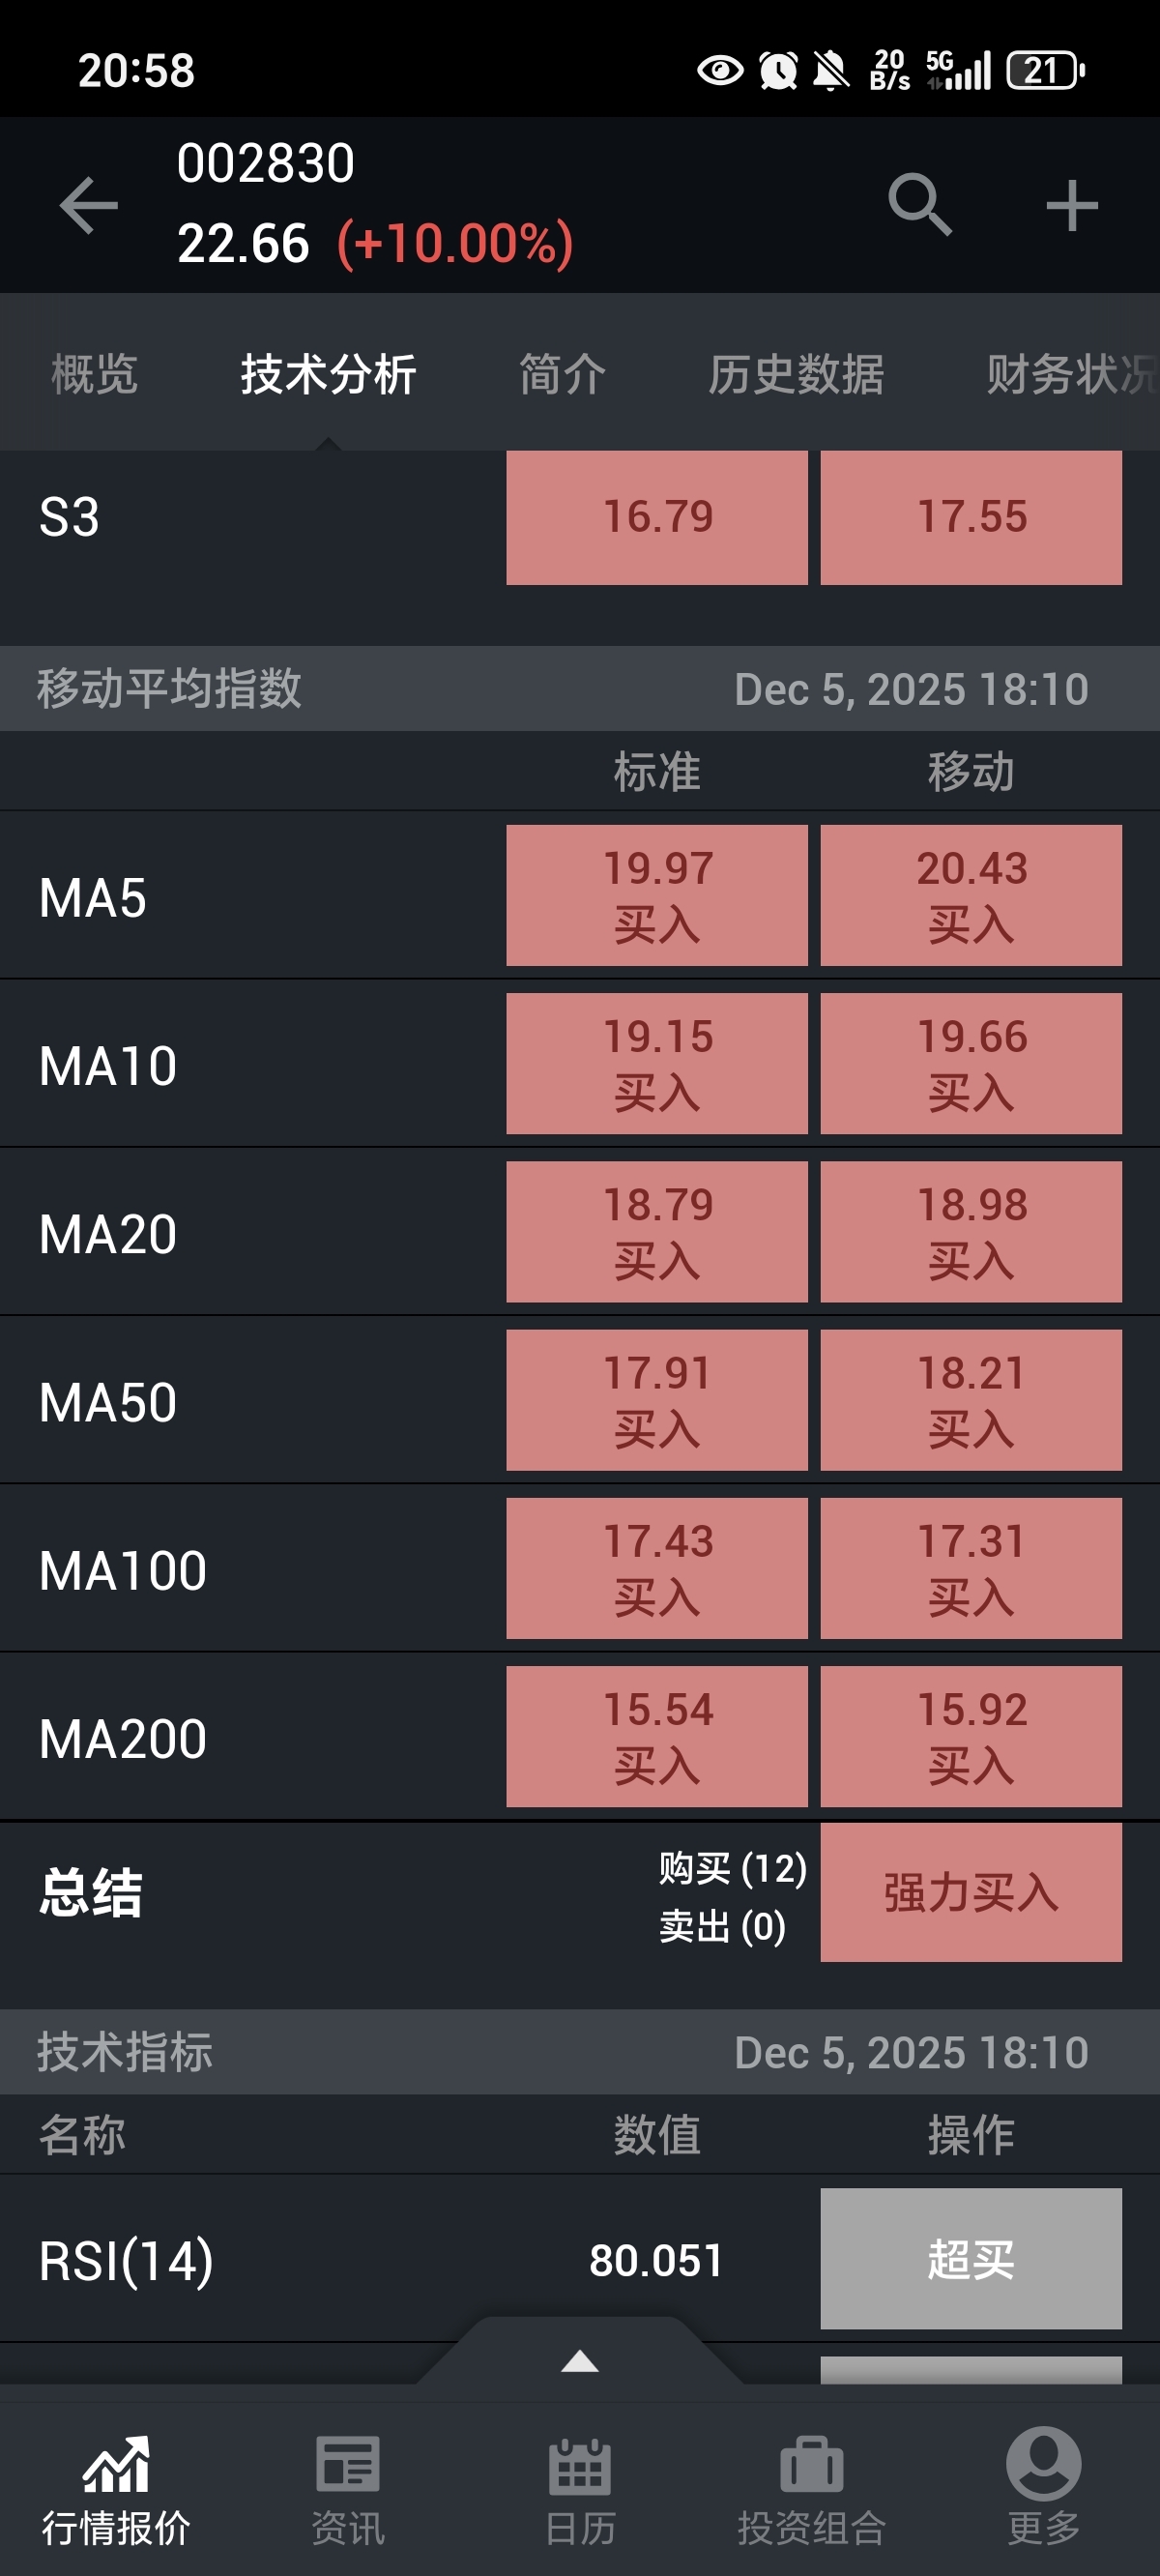Tap the S3 value 16.79 cell
This screenshot has width=1160, height=2576.
657,517
